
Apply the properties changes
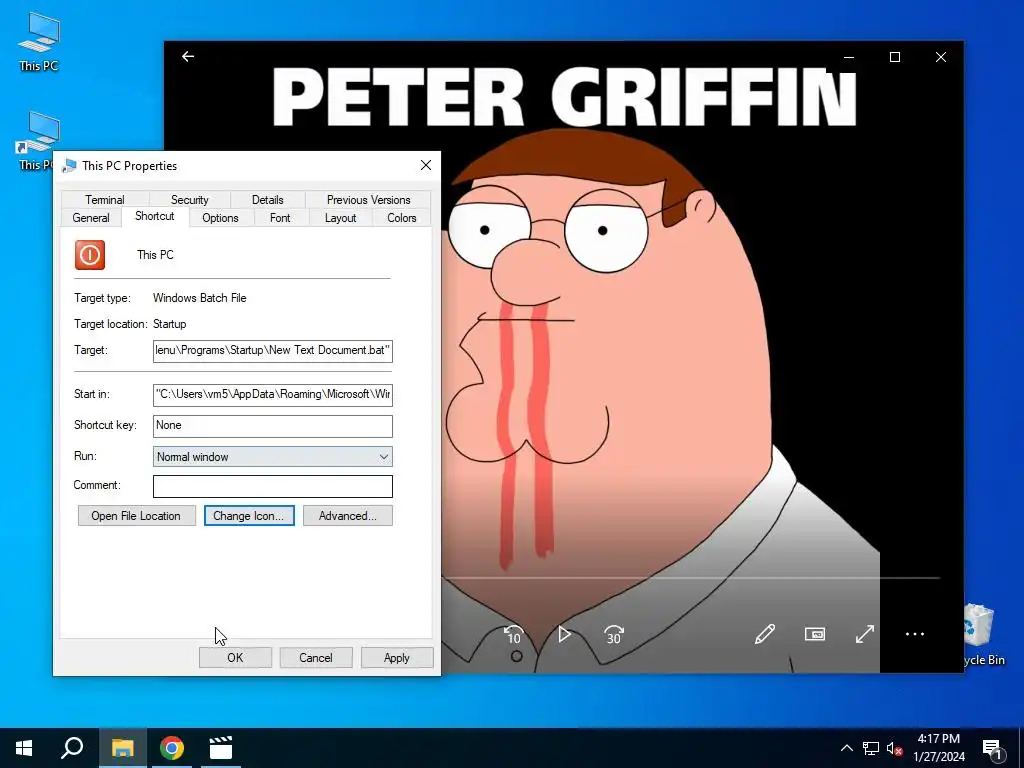[x=397, y=658]
